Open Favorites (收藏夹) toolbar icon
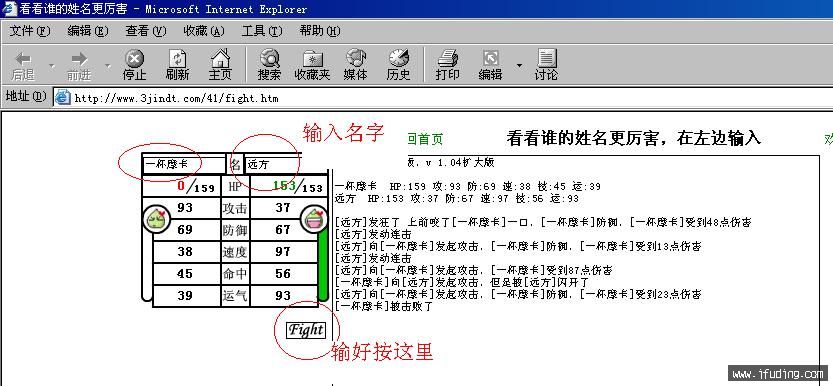The width and height of the screenshot is (833, 386). (x=312, y=58)
